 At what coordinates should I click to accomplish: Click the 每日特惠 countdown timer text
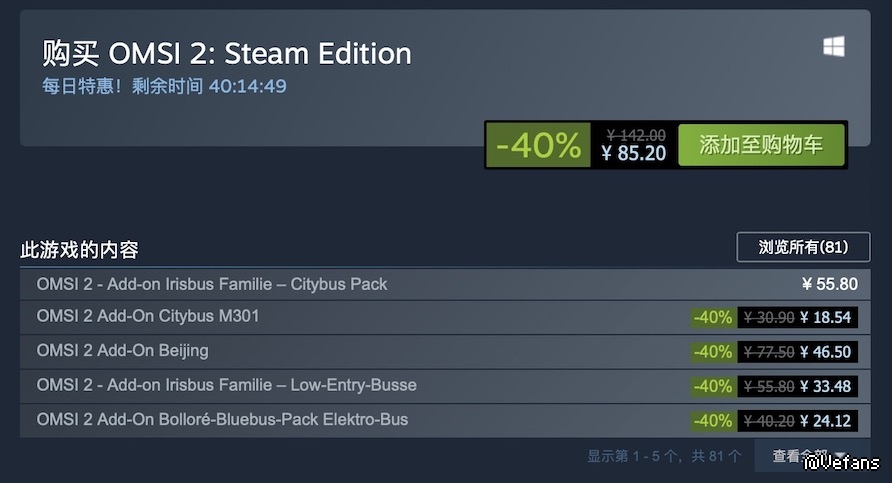(x=164, y=86)
